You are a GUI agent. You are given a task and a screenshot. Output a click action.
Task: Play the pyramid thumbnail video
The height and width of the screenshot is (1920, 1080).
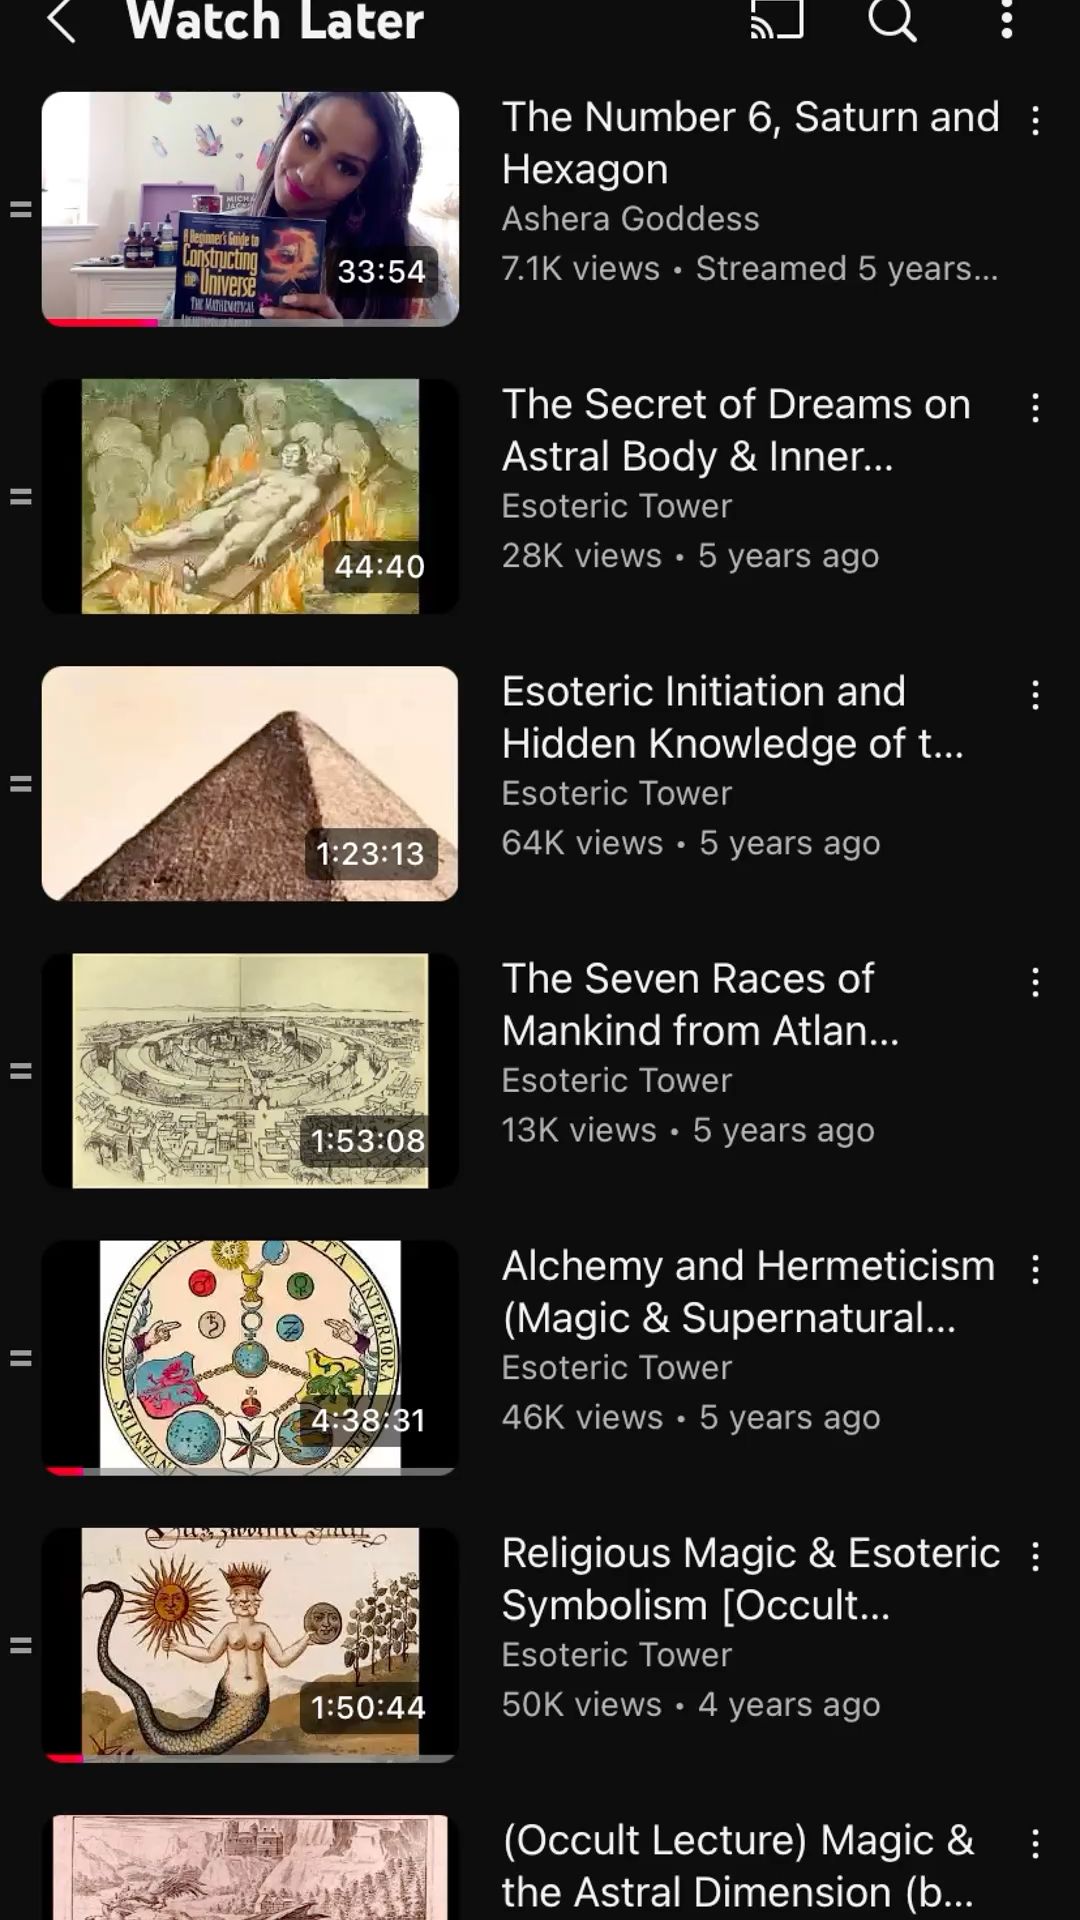tap(250, 784)
